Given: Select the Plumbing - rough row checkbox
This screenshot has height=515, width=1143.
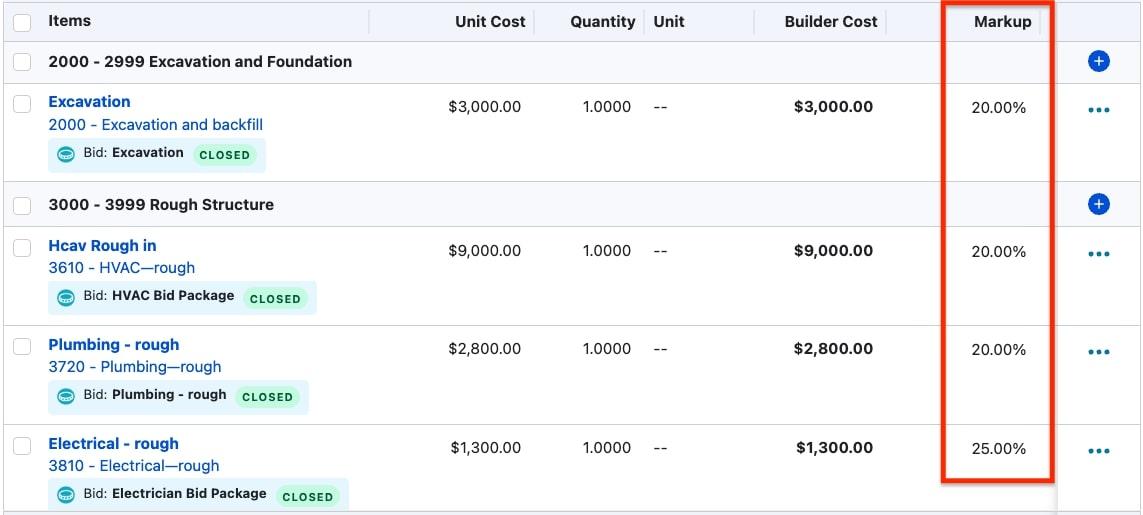Looking at the screenshot, I should tap(22, 346).
